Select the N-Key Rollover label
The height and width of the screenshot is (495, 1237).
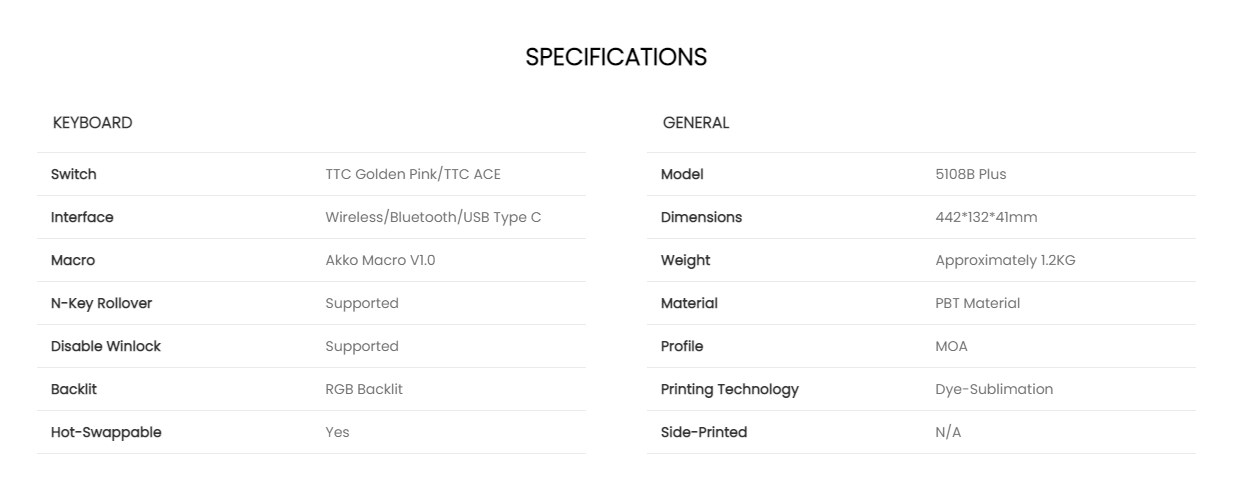[x=101, y=303]
